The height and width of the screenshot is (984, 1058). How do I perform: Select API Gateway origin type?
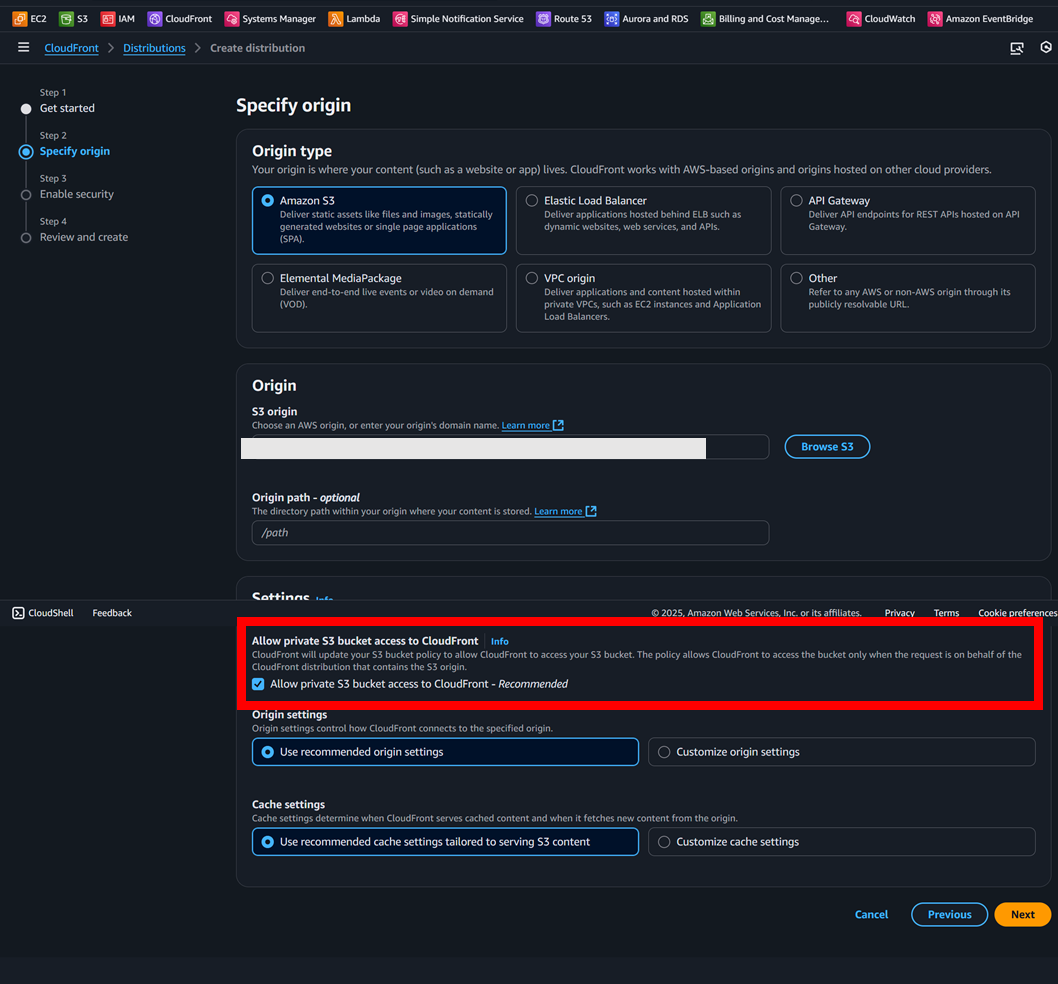(908, 220)
